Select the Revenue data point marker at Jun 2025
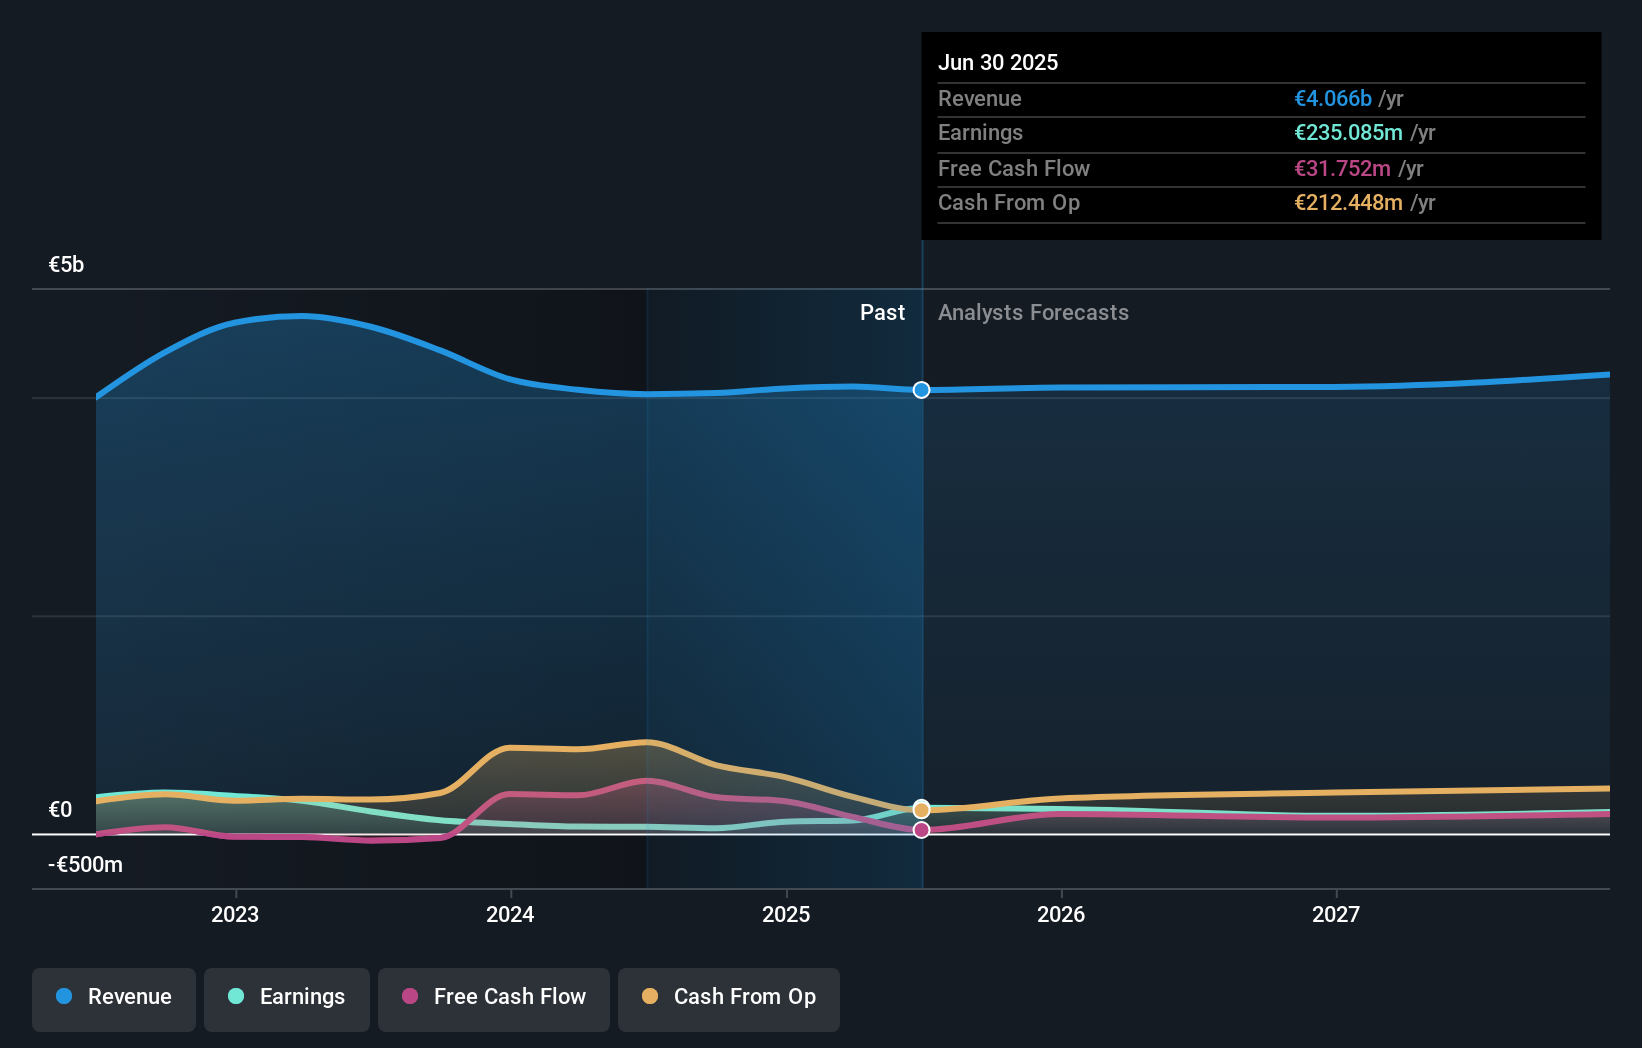Image resolution: width=1642 pixels, height=1048 pixels. click(x=922, y=390)
